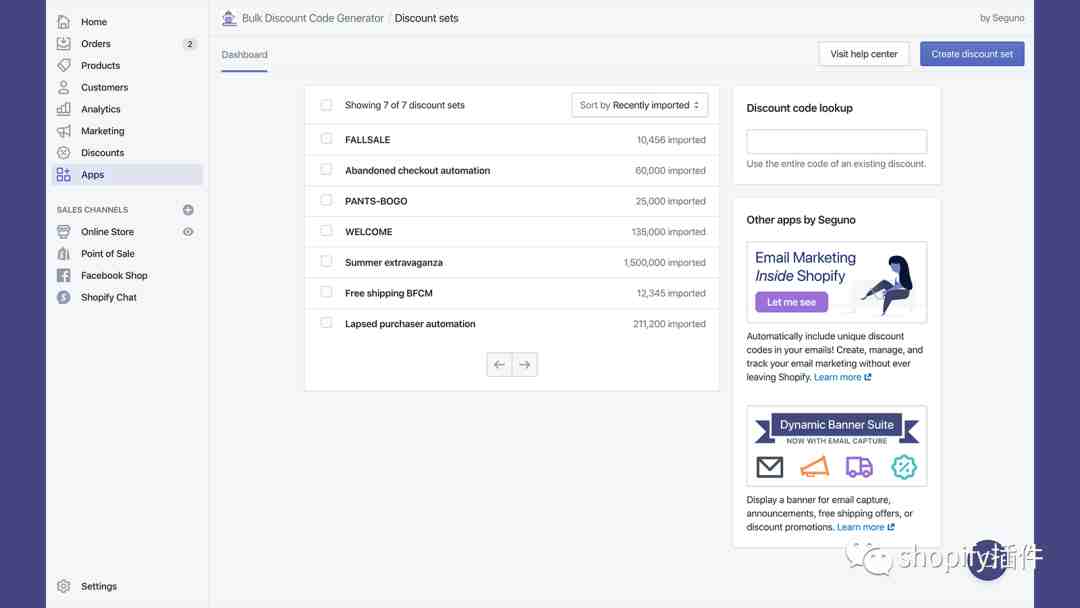The image size is (1080, 608).
Task: Open Discounts in the sidebar menu
Action: (102, 153)
